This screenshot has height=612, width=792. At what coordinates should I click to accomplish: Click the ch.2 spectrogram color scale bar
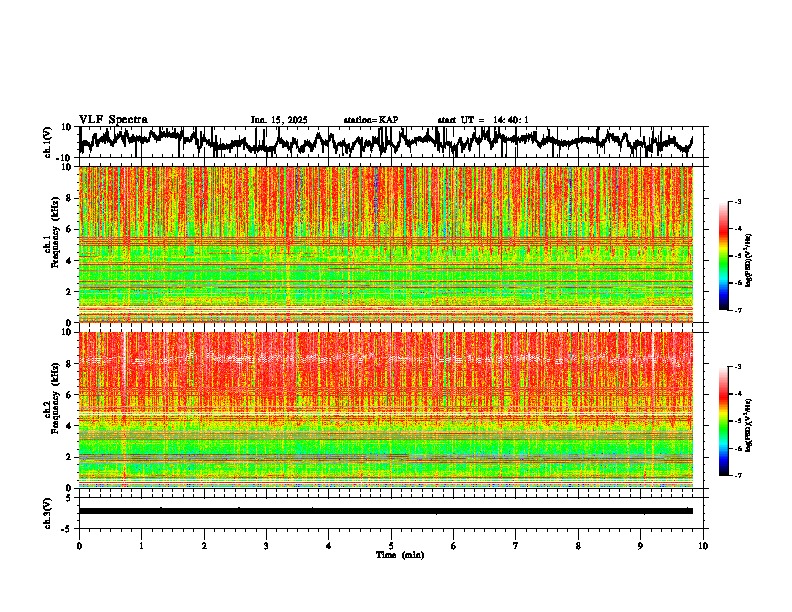point(724,421)
